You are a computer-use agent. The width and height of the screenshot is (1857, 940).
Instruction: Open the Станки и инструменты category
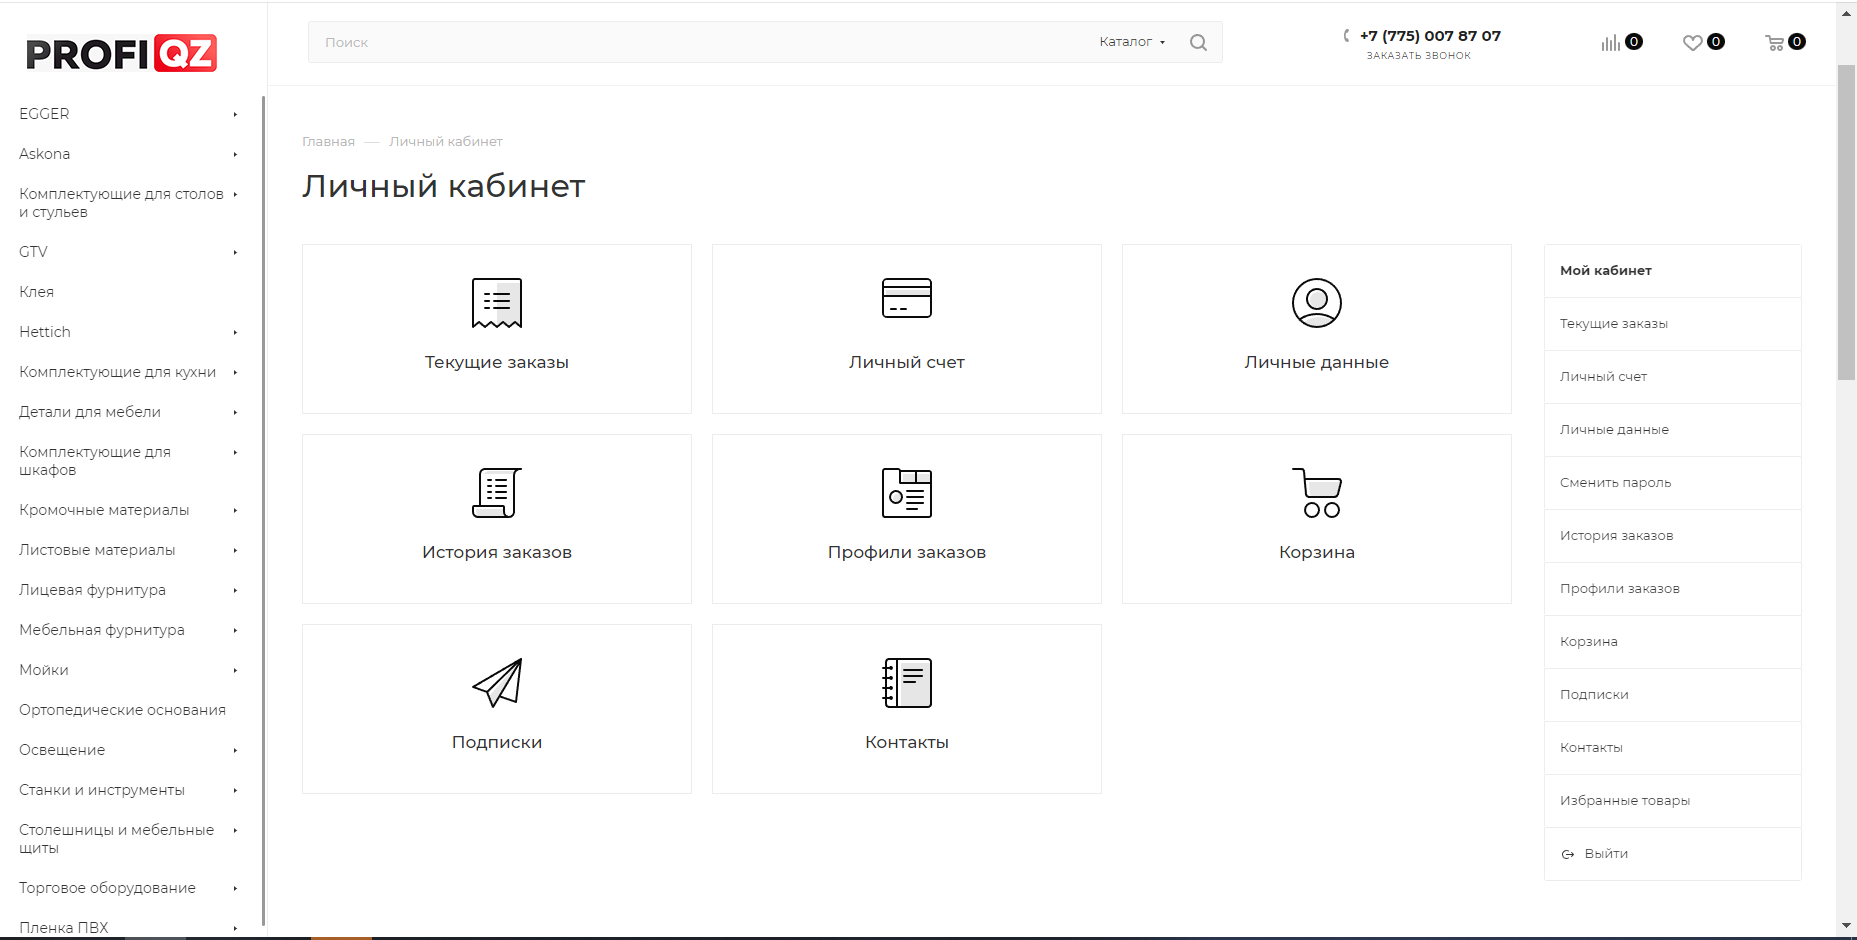tap(102, 790)
